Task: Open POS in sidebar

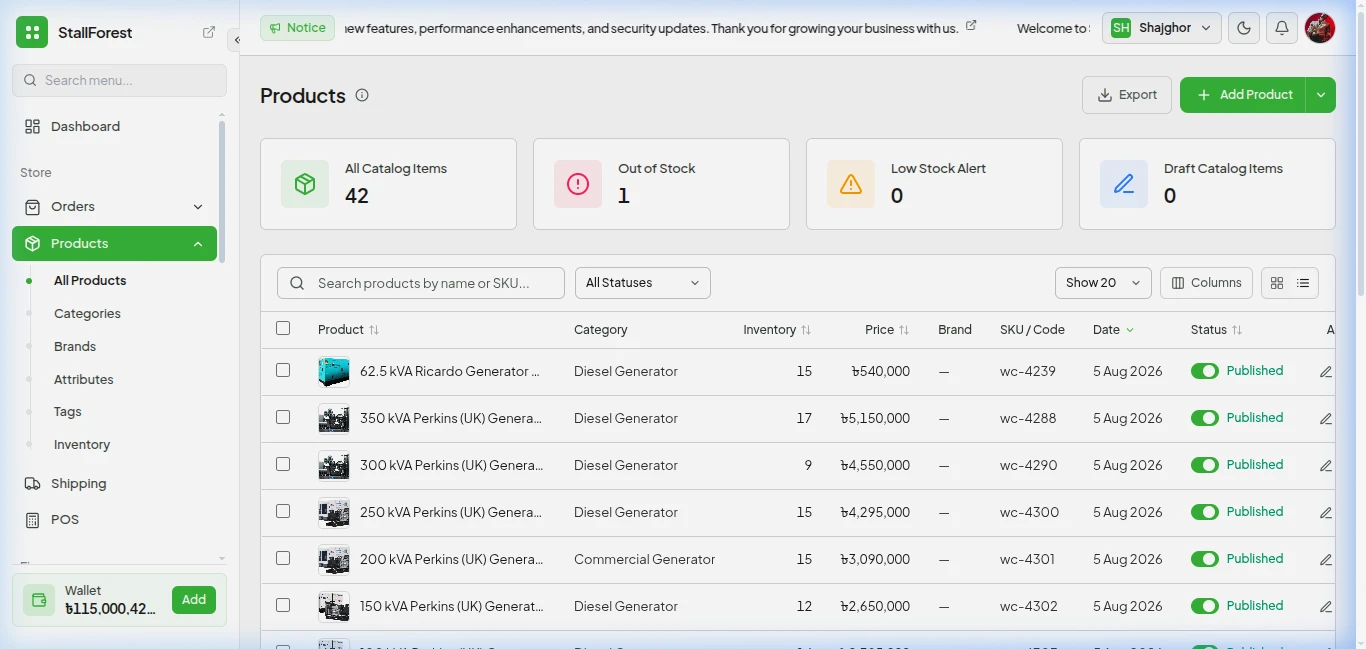Action: tap(114, 520)
